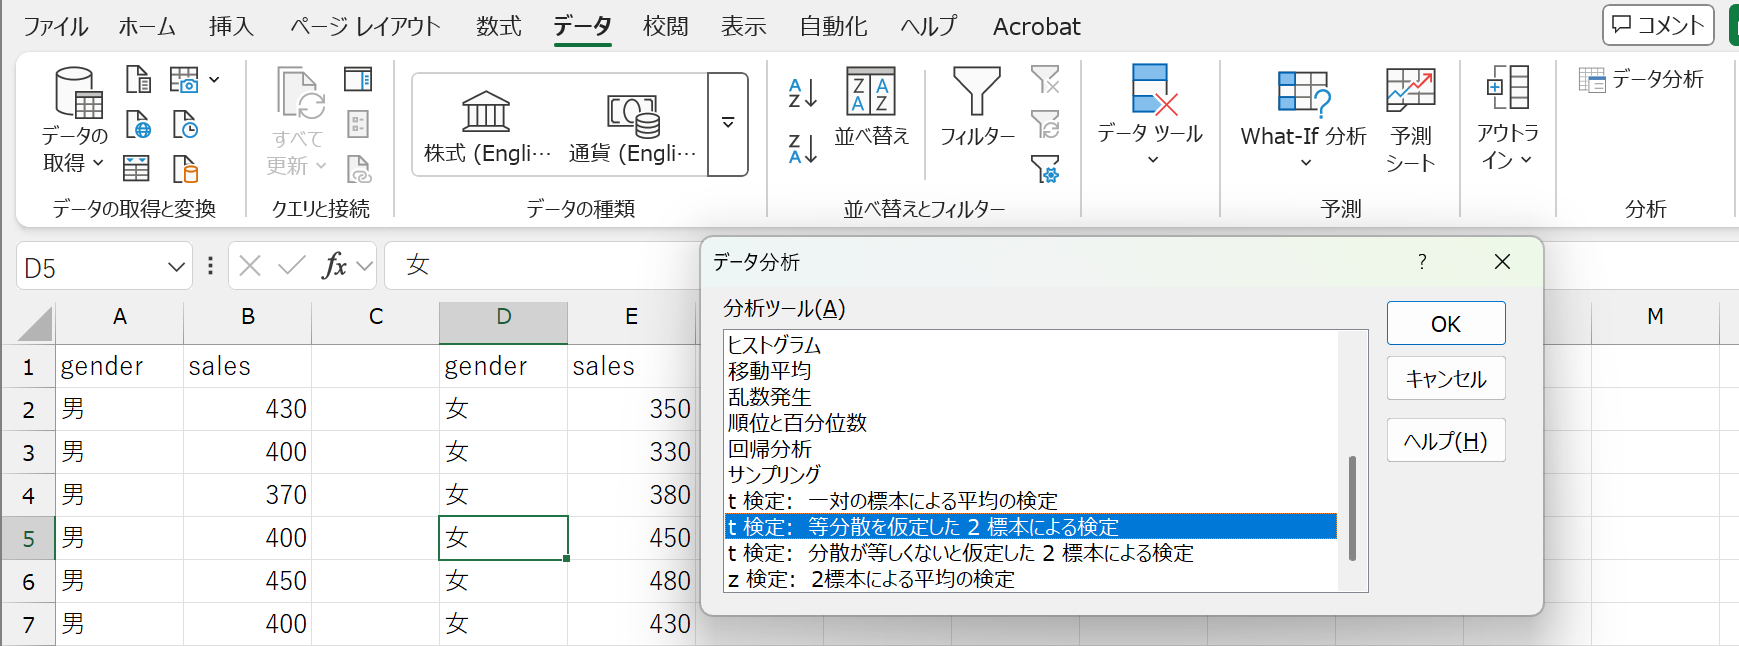Click the sort ascending A-Z icon
1739x646 pixels.
click(802, 92)
